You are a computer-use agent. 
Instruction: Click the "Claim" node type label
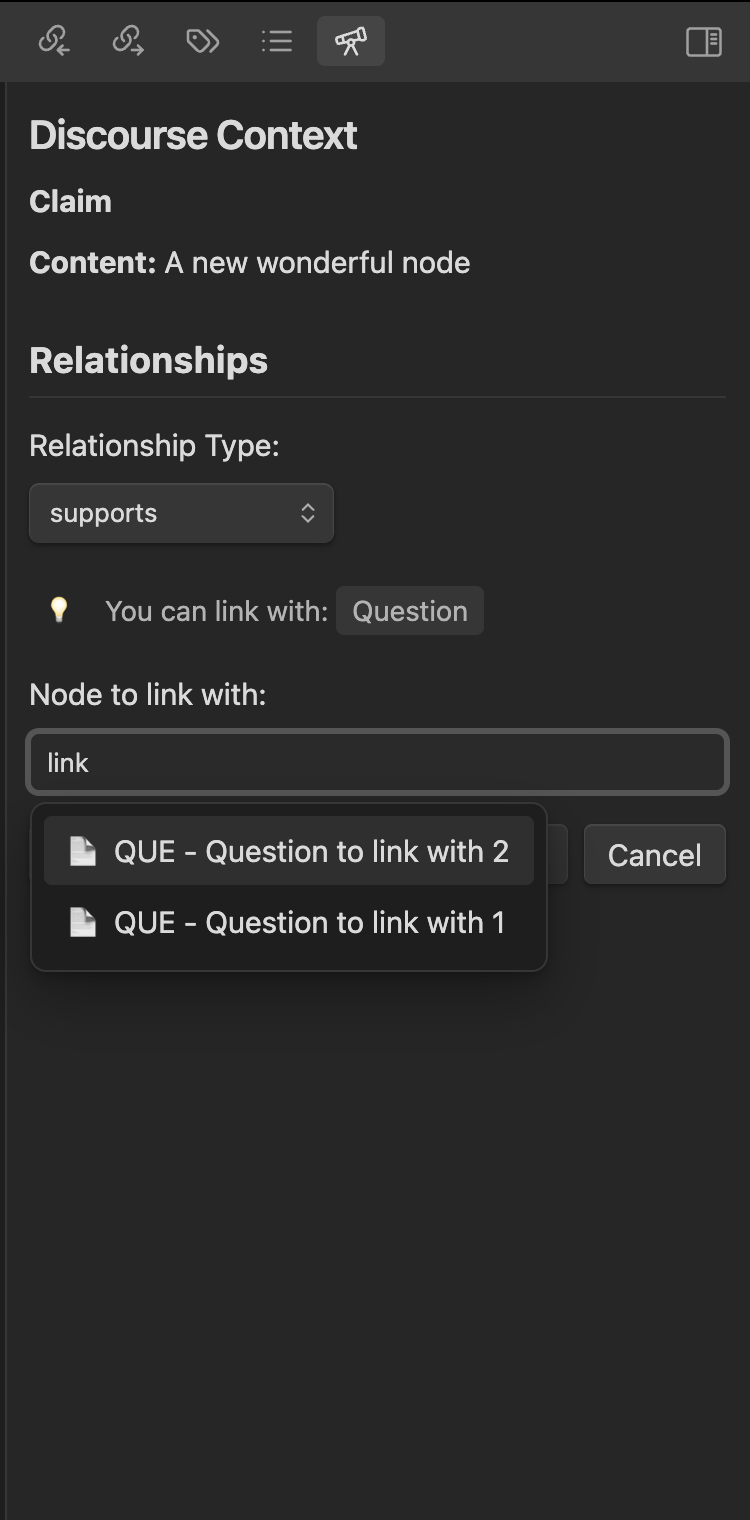pyautogui.click(x=70, y=201)
